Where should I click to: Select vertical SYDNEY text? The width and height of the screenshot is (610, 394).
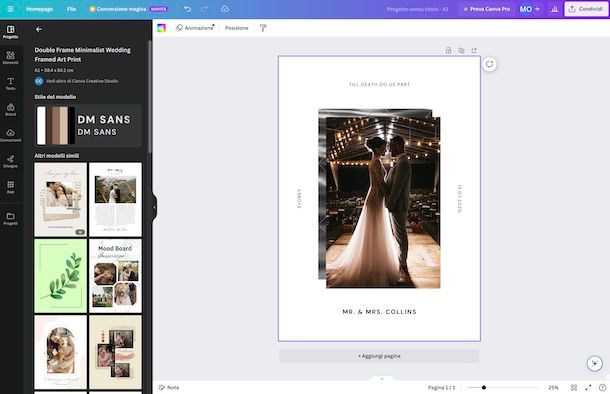coord(299,199)
